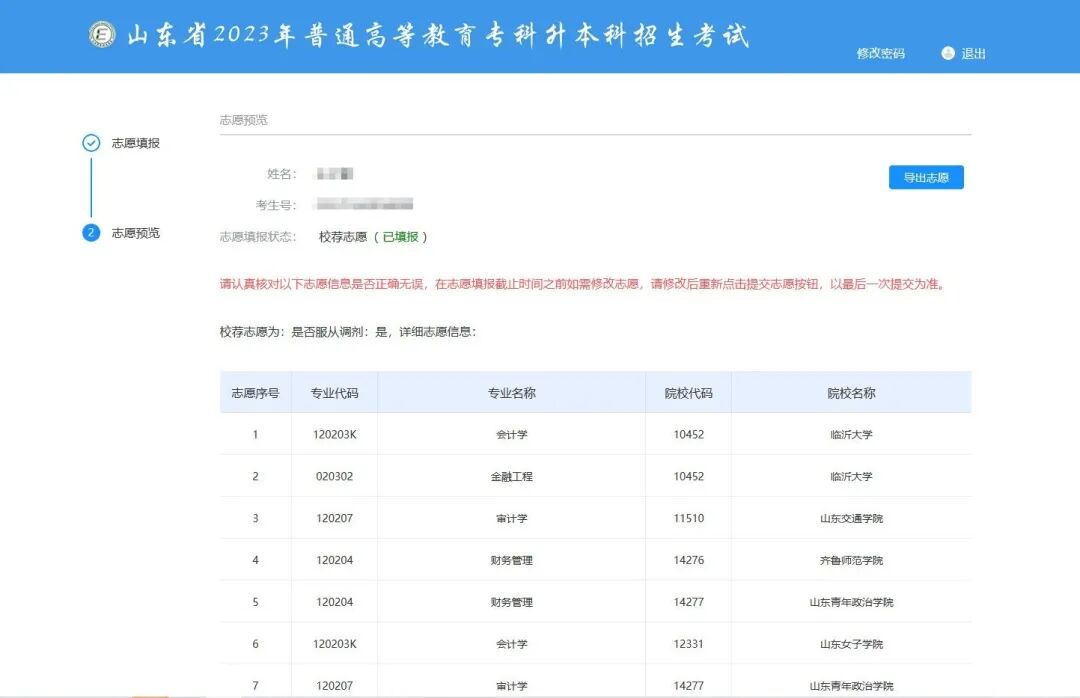Click the blurred name value after 姓名
This screenshot has width=1080, height=698.
coord(335,174)
